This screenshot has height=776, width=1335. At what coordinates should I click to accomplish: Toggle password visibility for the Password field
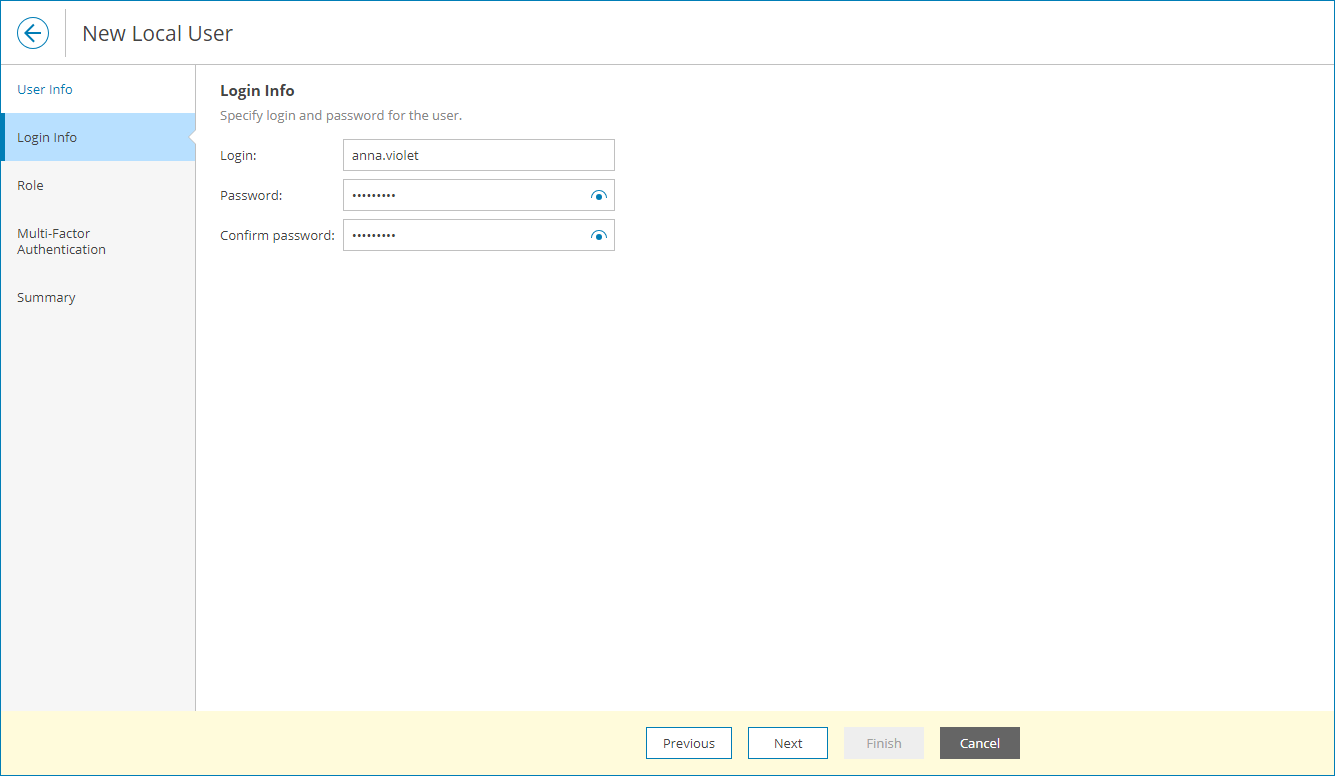coord(598,195)
